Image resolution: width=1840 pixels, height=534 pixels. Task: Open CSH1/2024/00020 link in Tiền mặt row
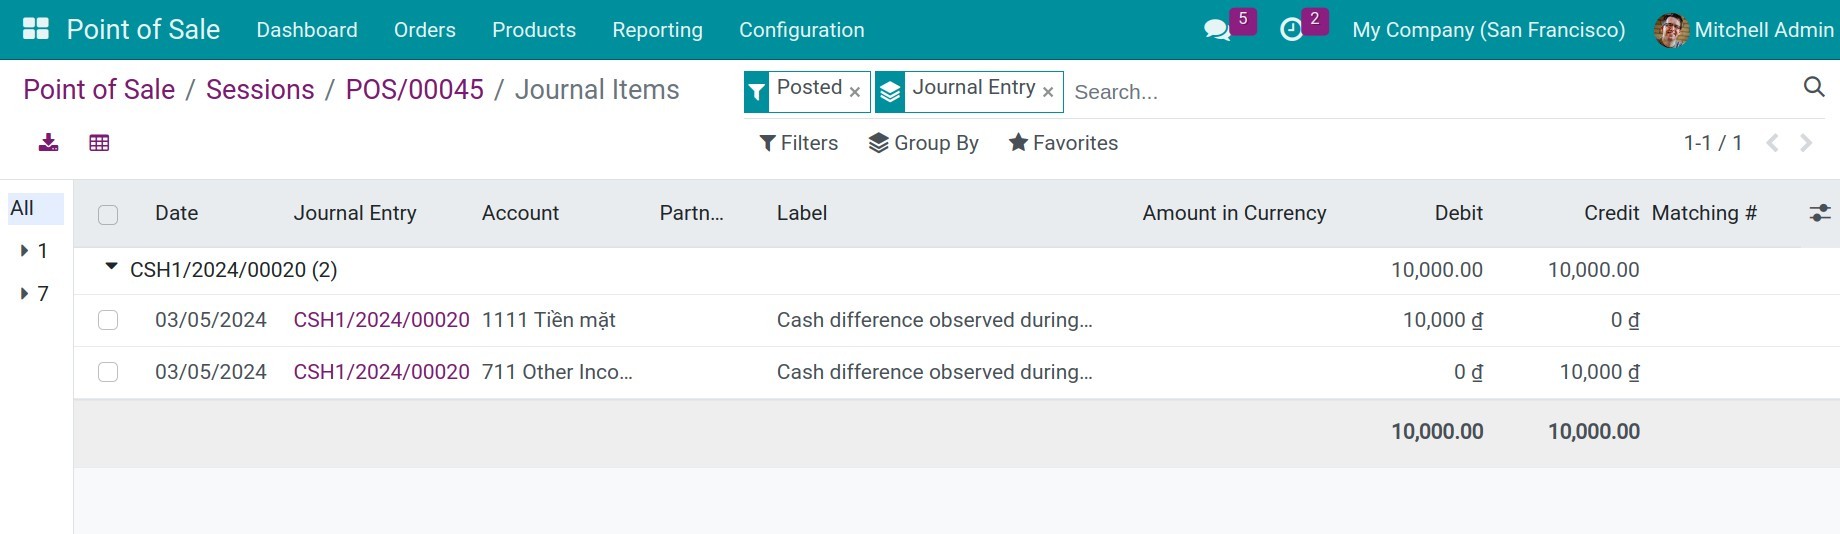click(x=381, y=320)
